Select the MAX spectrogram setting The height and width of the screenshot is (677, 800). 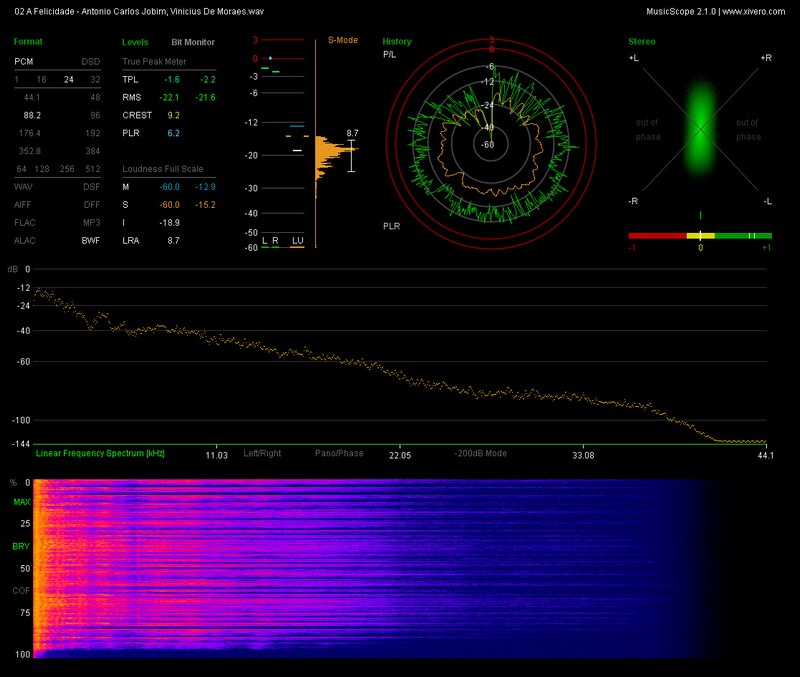click(21, 502)
